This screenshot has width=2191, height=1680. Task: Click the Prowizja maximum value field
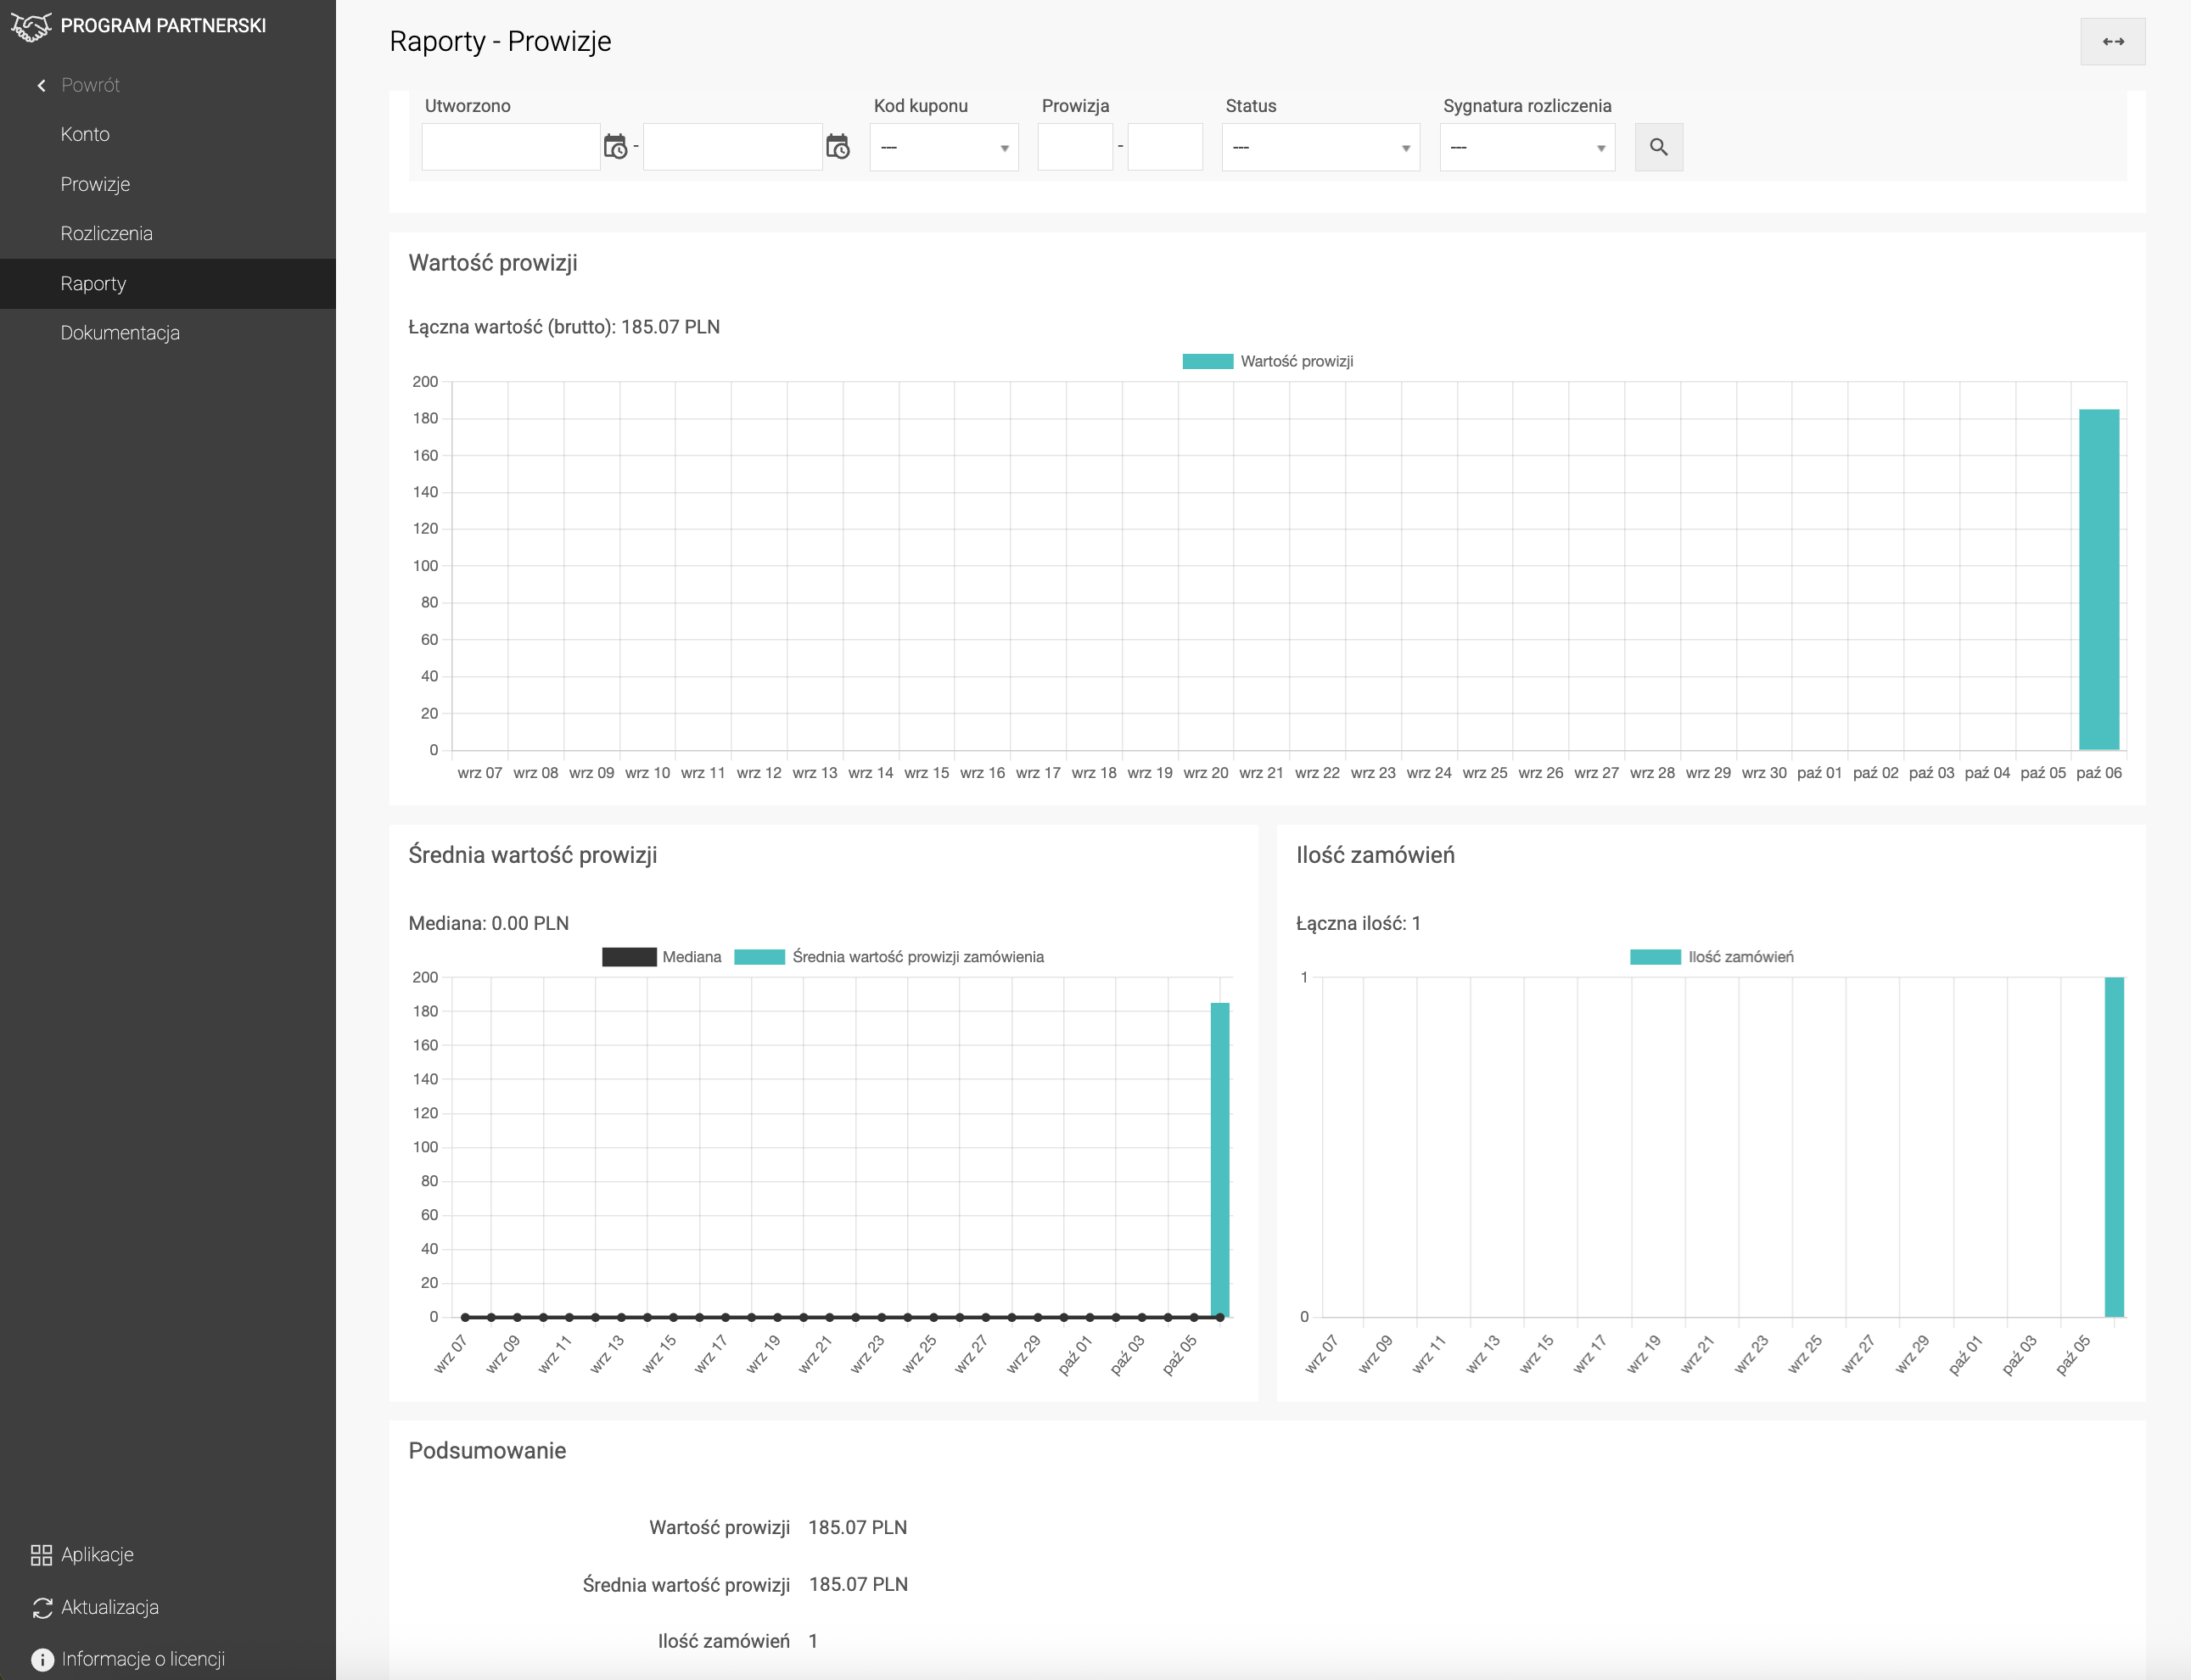(x=1165, y=147)
